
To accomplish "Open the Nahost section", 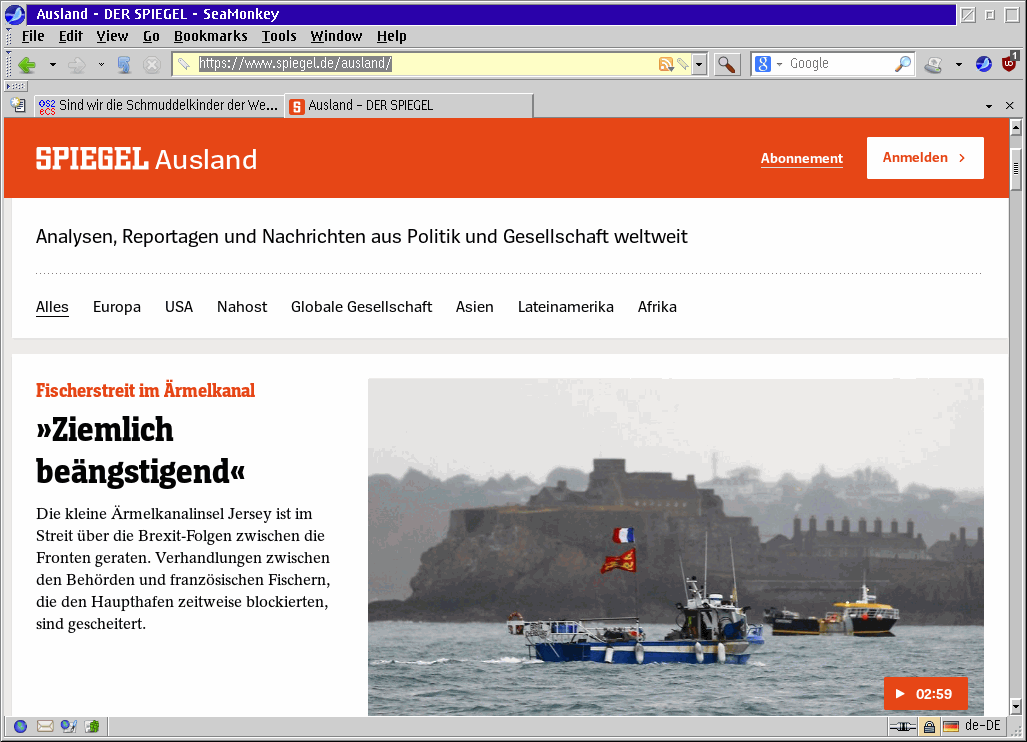I will [242, 307].
